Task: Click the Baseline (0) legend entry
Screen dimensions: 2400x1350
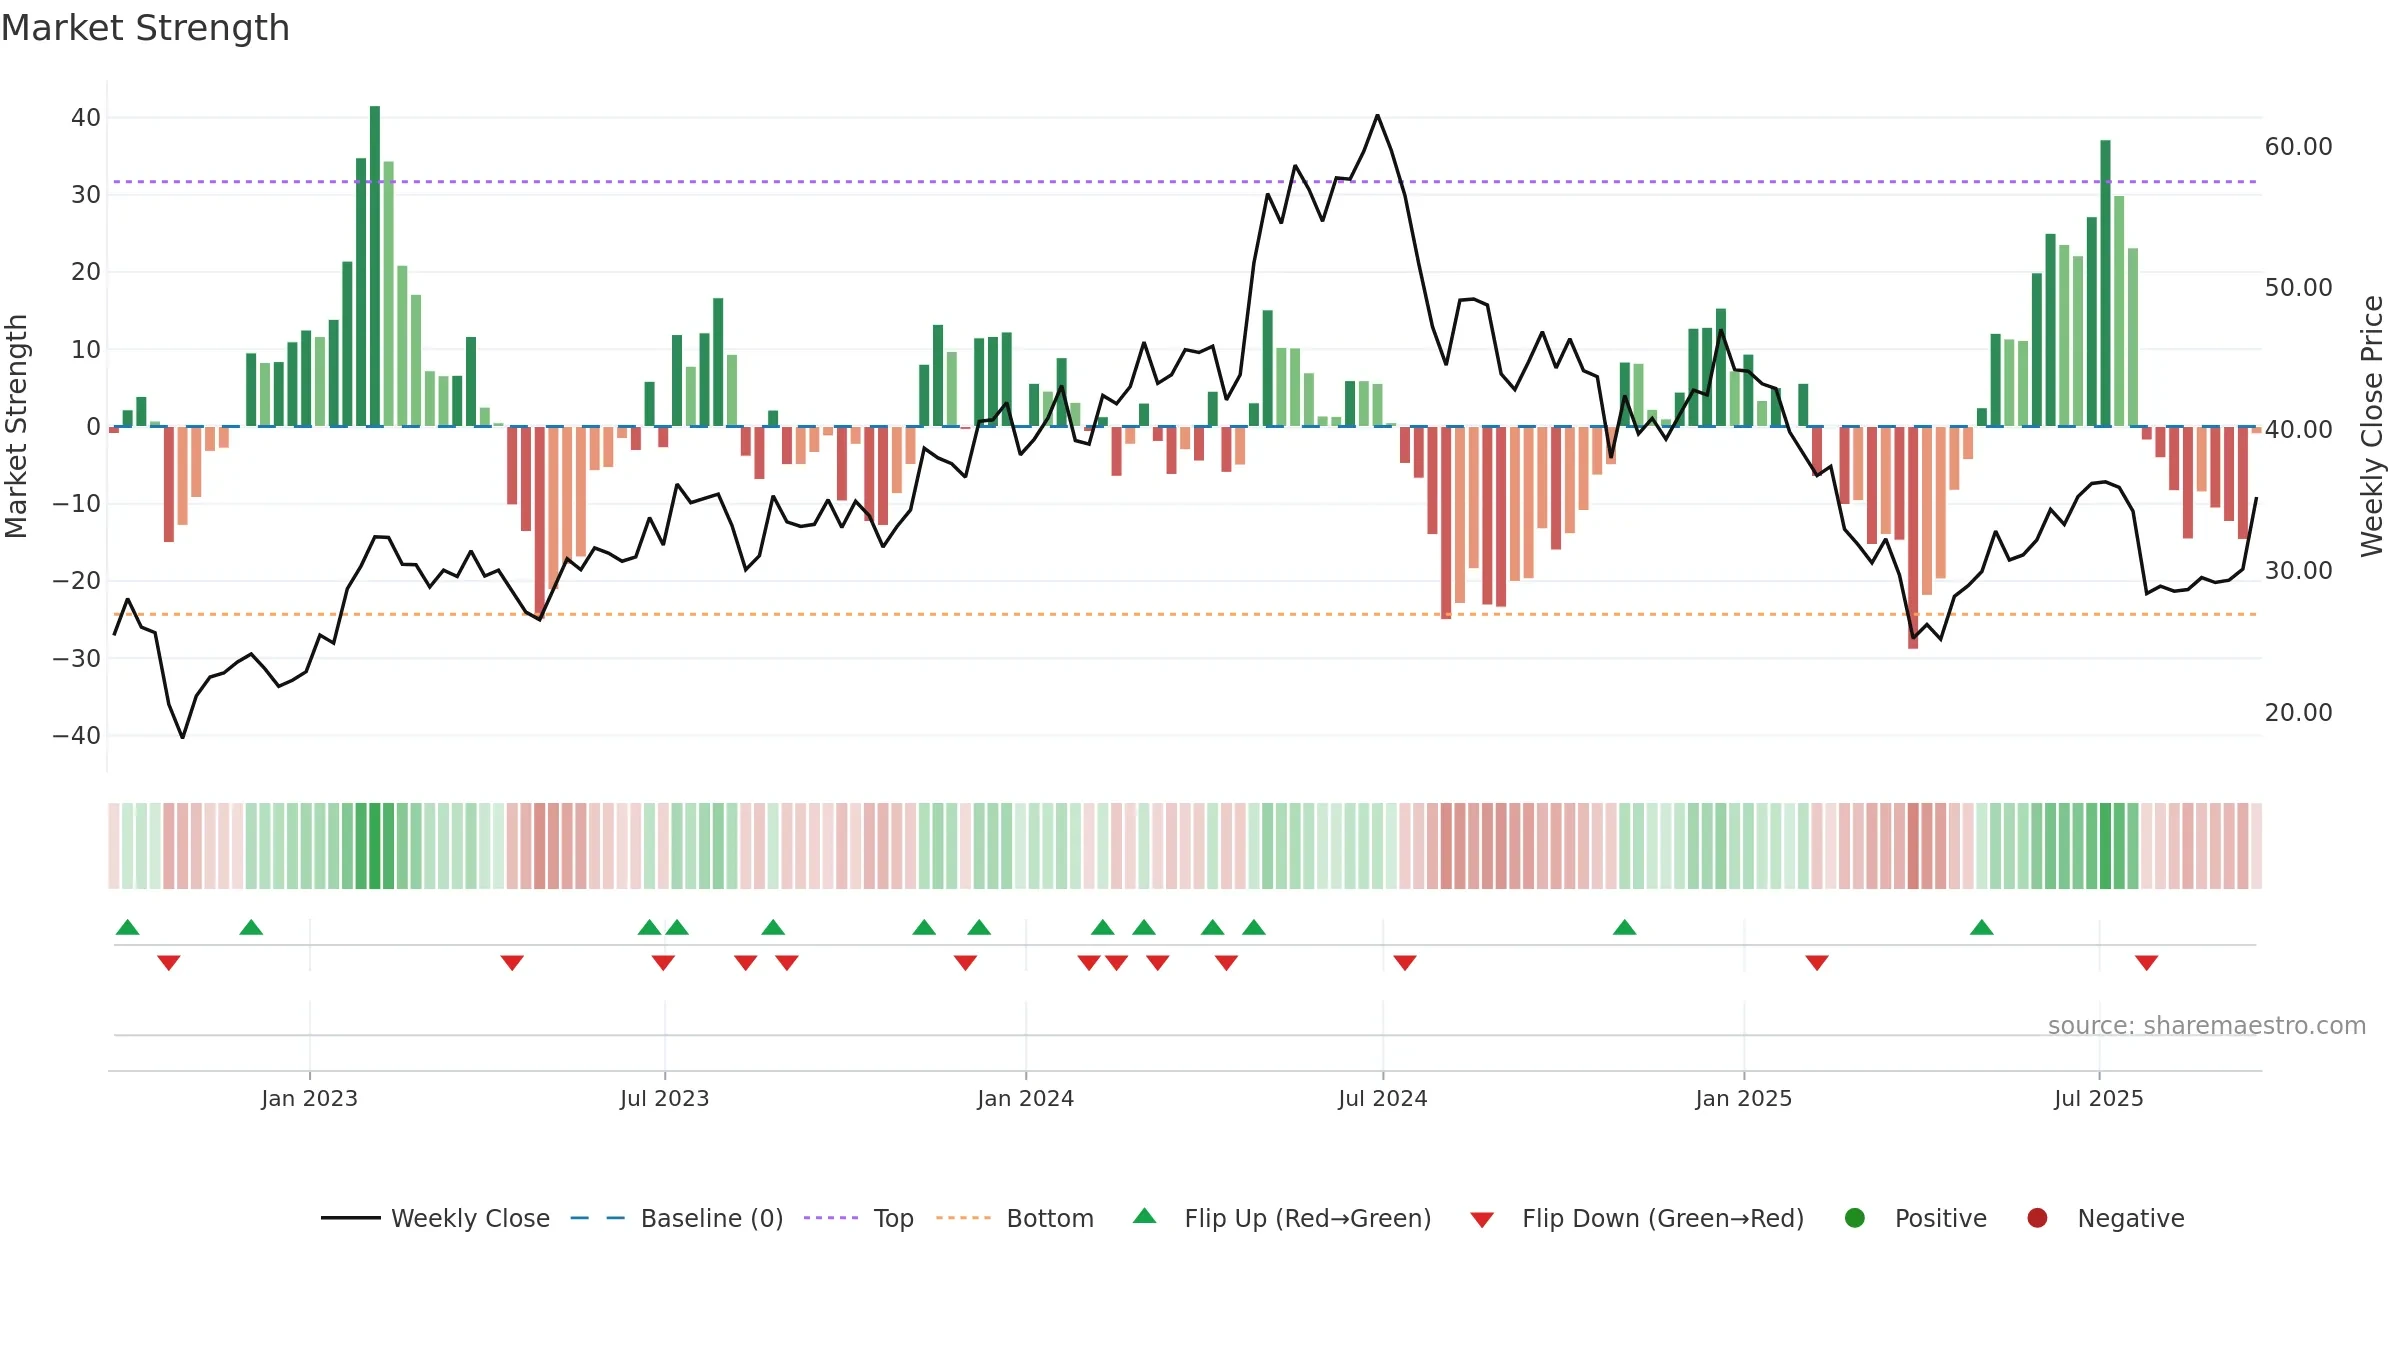Action: point(677,1218)
